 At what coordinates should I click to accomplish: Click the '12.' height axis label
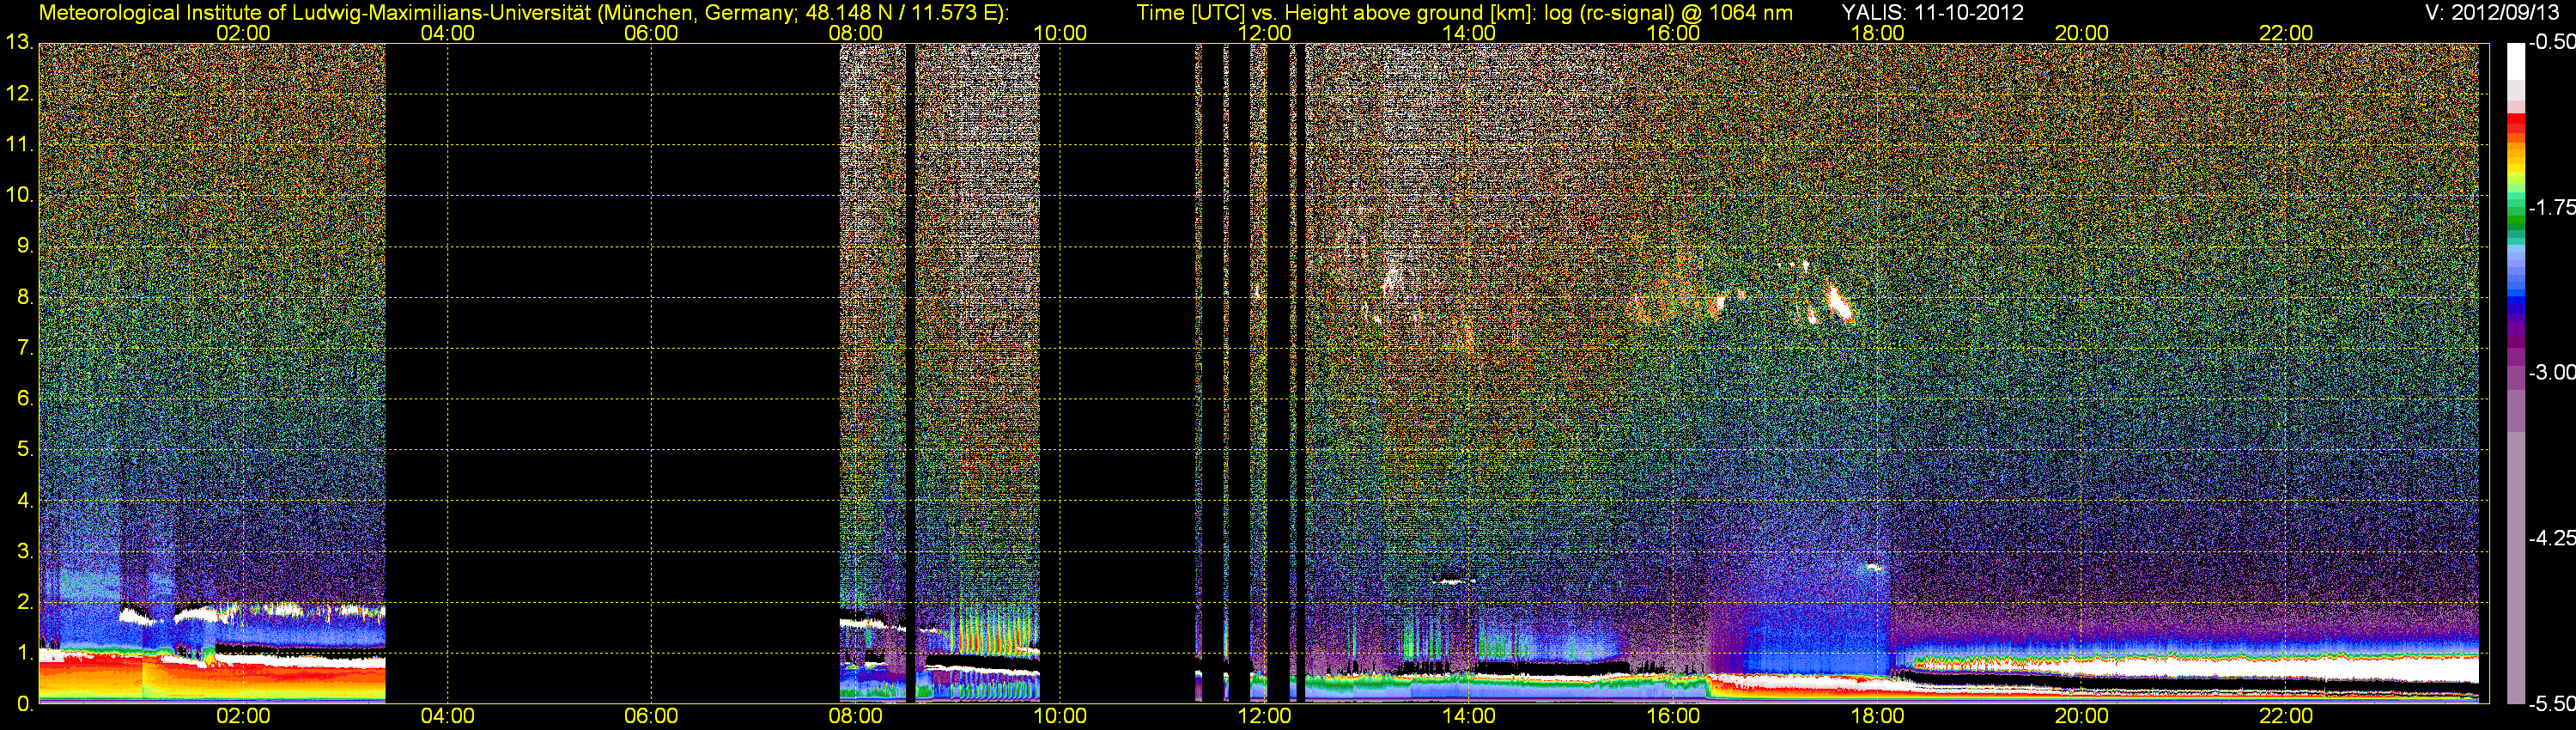click(20, 94)
